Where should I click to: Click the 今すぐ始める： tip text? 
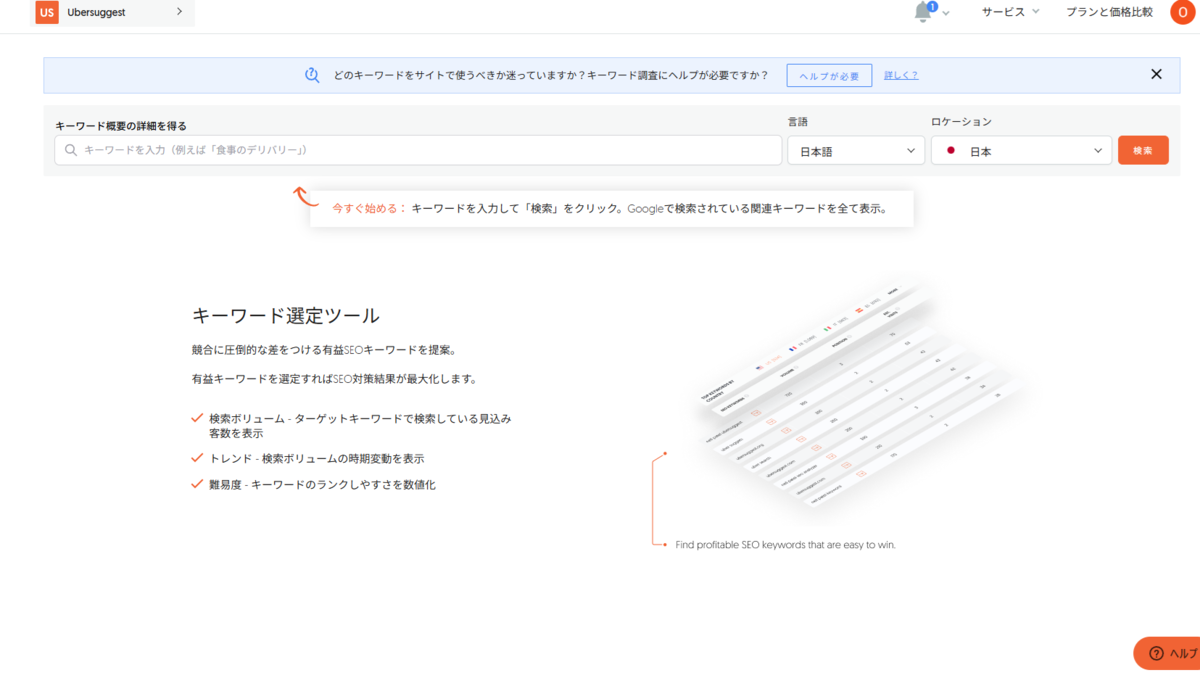(370, 210)
